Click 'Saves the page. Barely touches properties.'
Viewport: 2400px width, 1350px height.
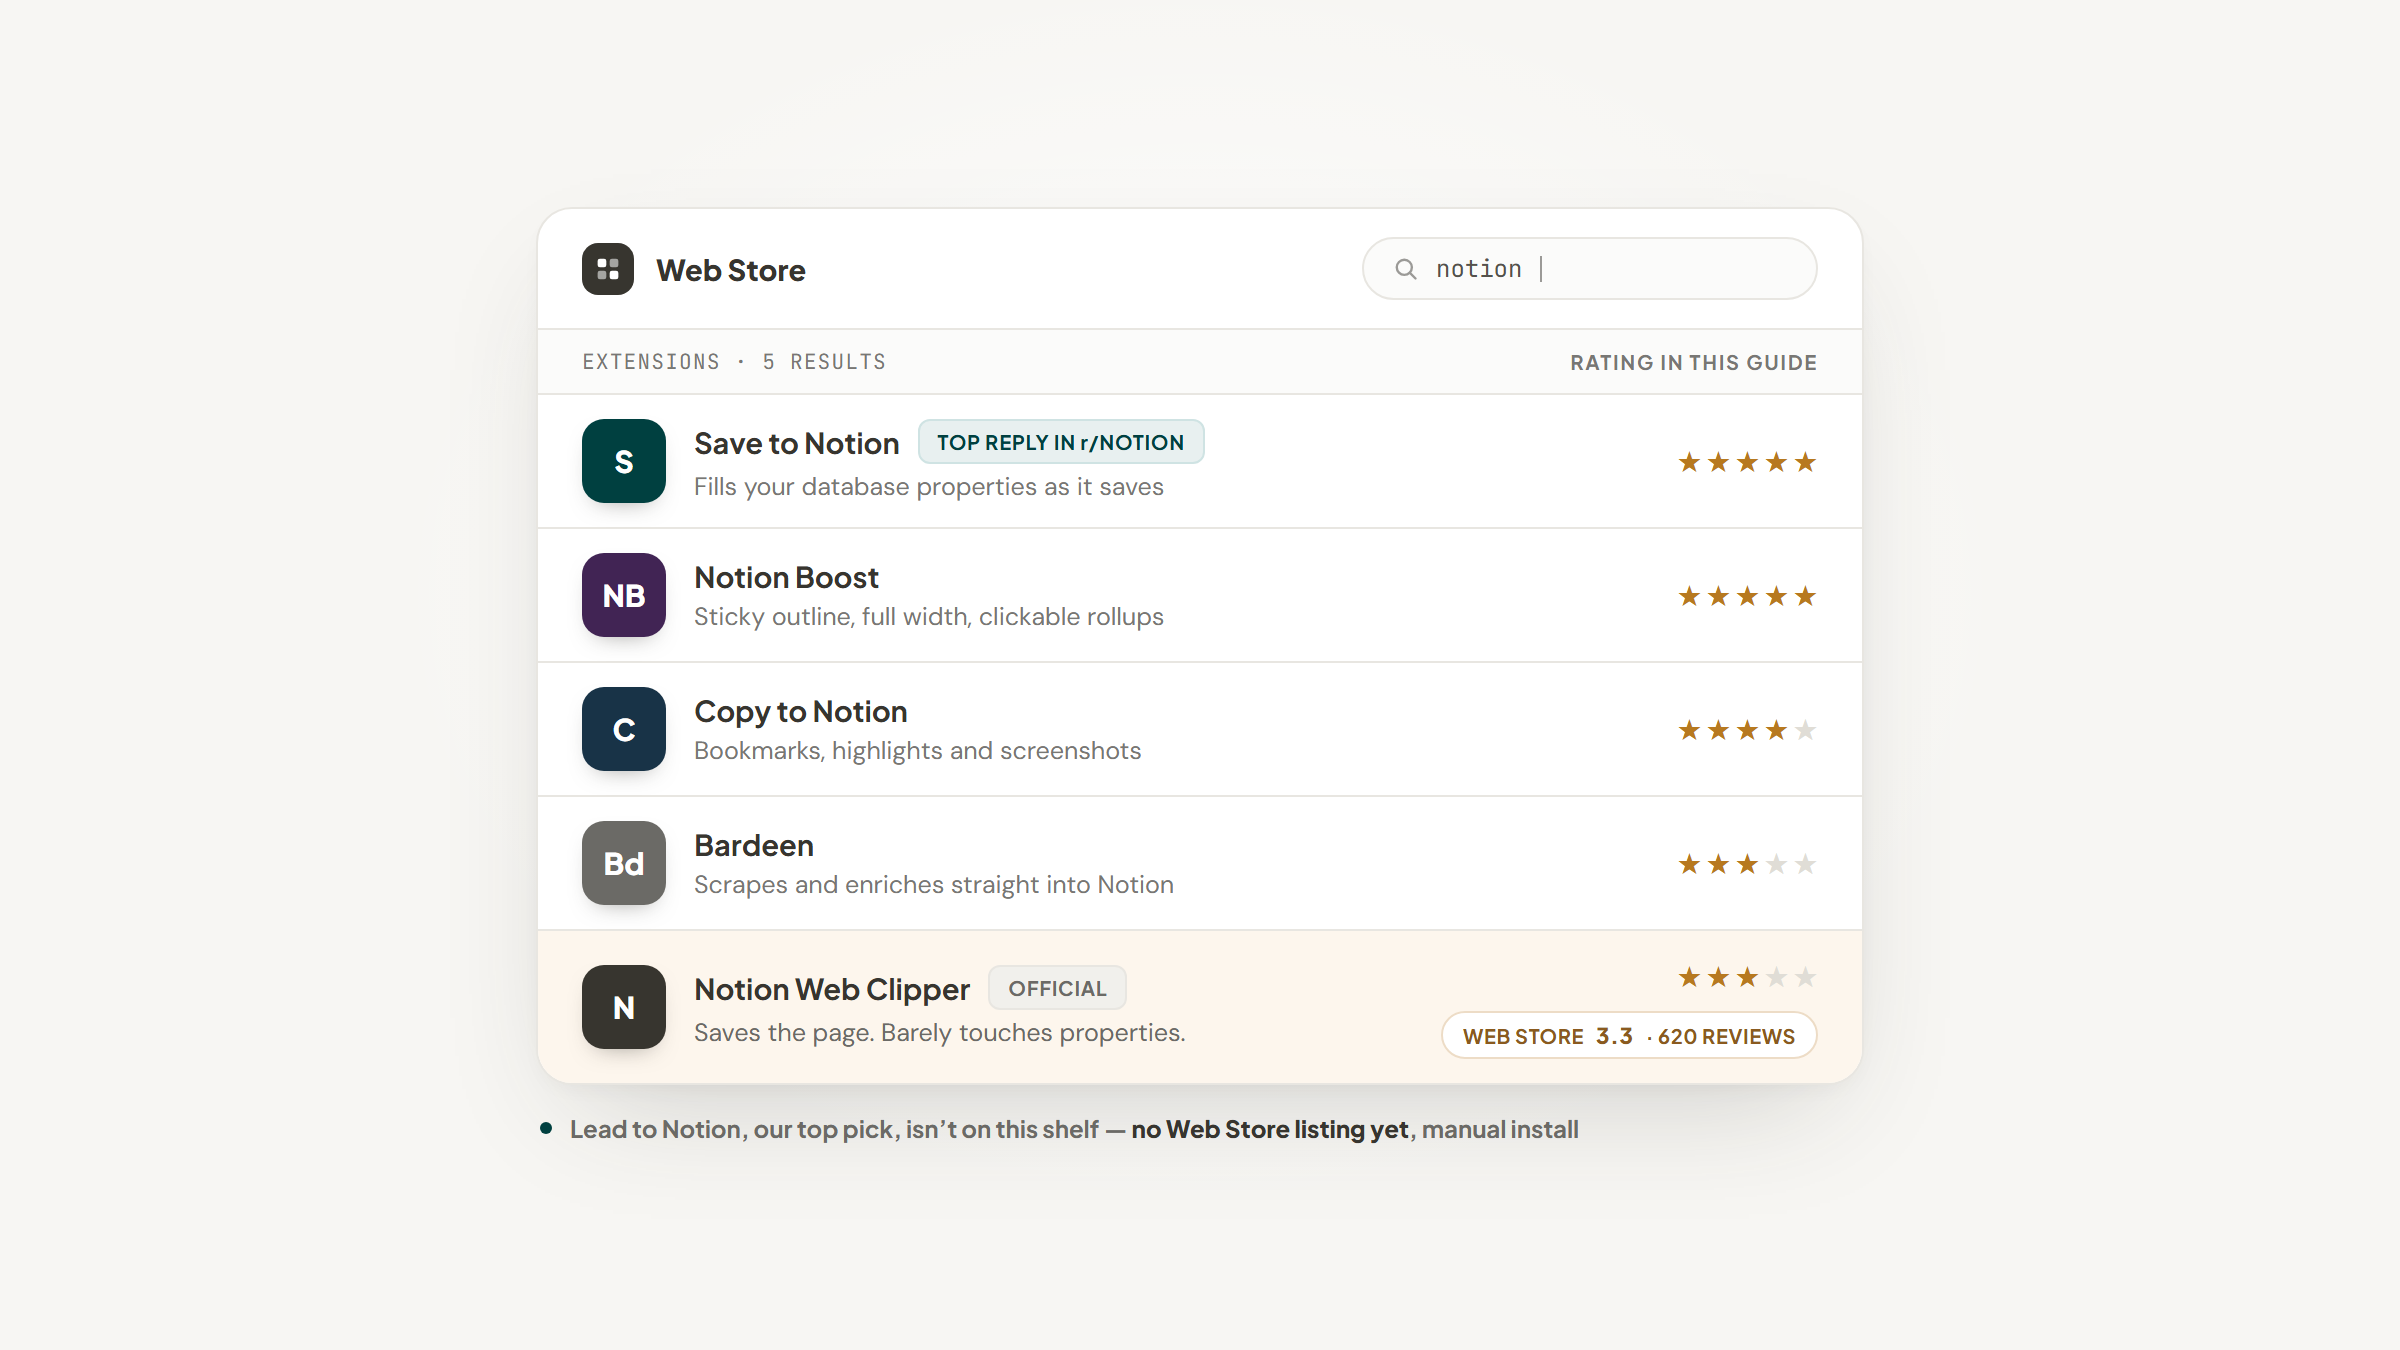[940, 1033]
